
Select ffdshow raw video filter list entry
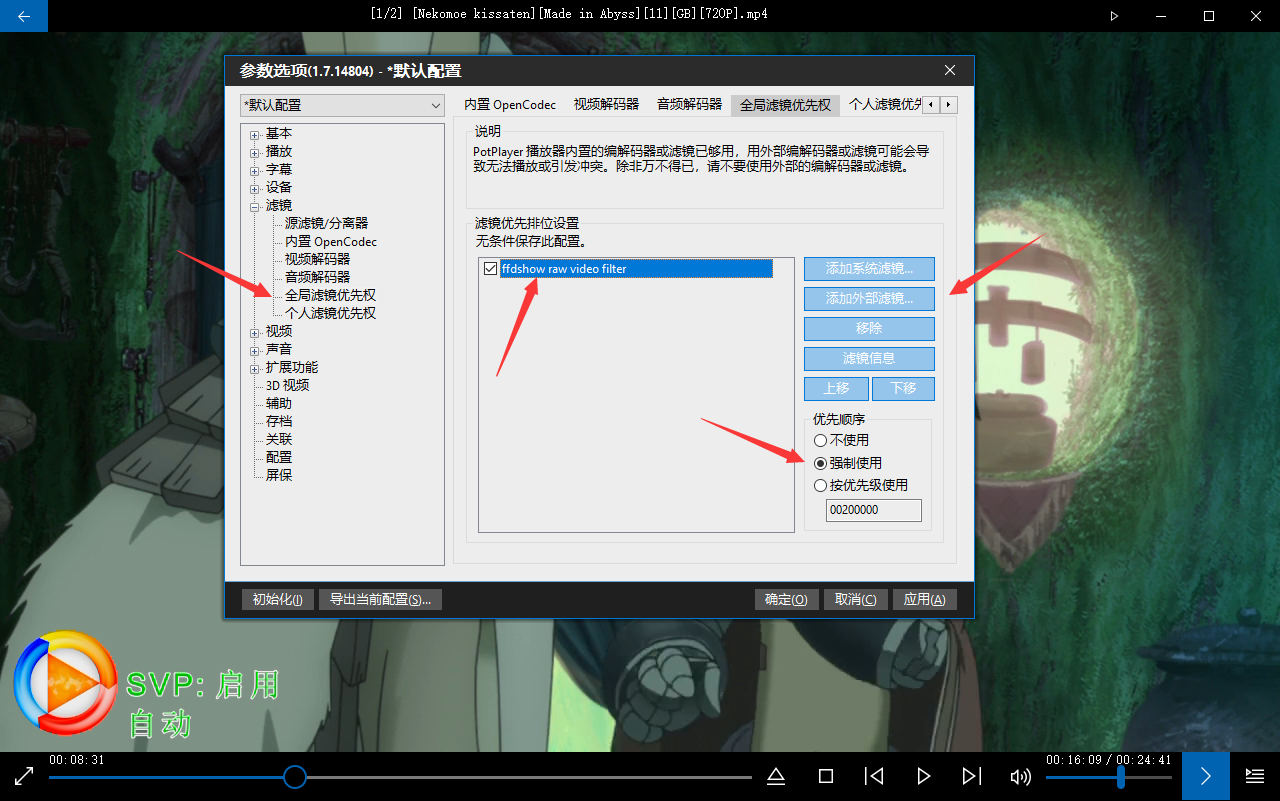[636, 268]
